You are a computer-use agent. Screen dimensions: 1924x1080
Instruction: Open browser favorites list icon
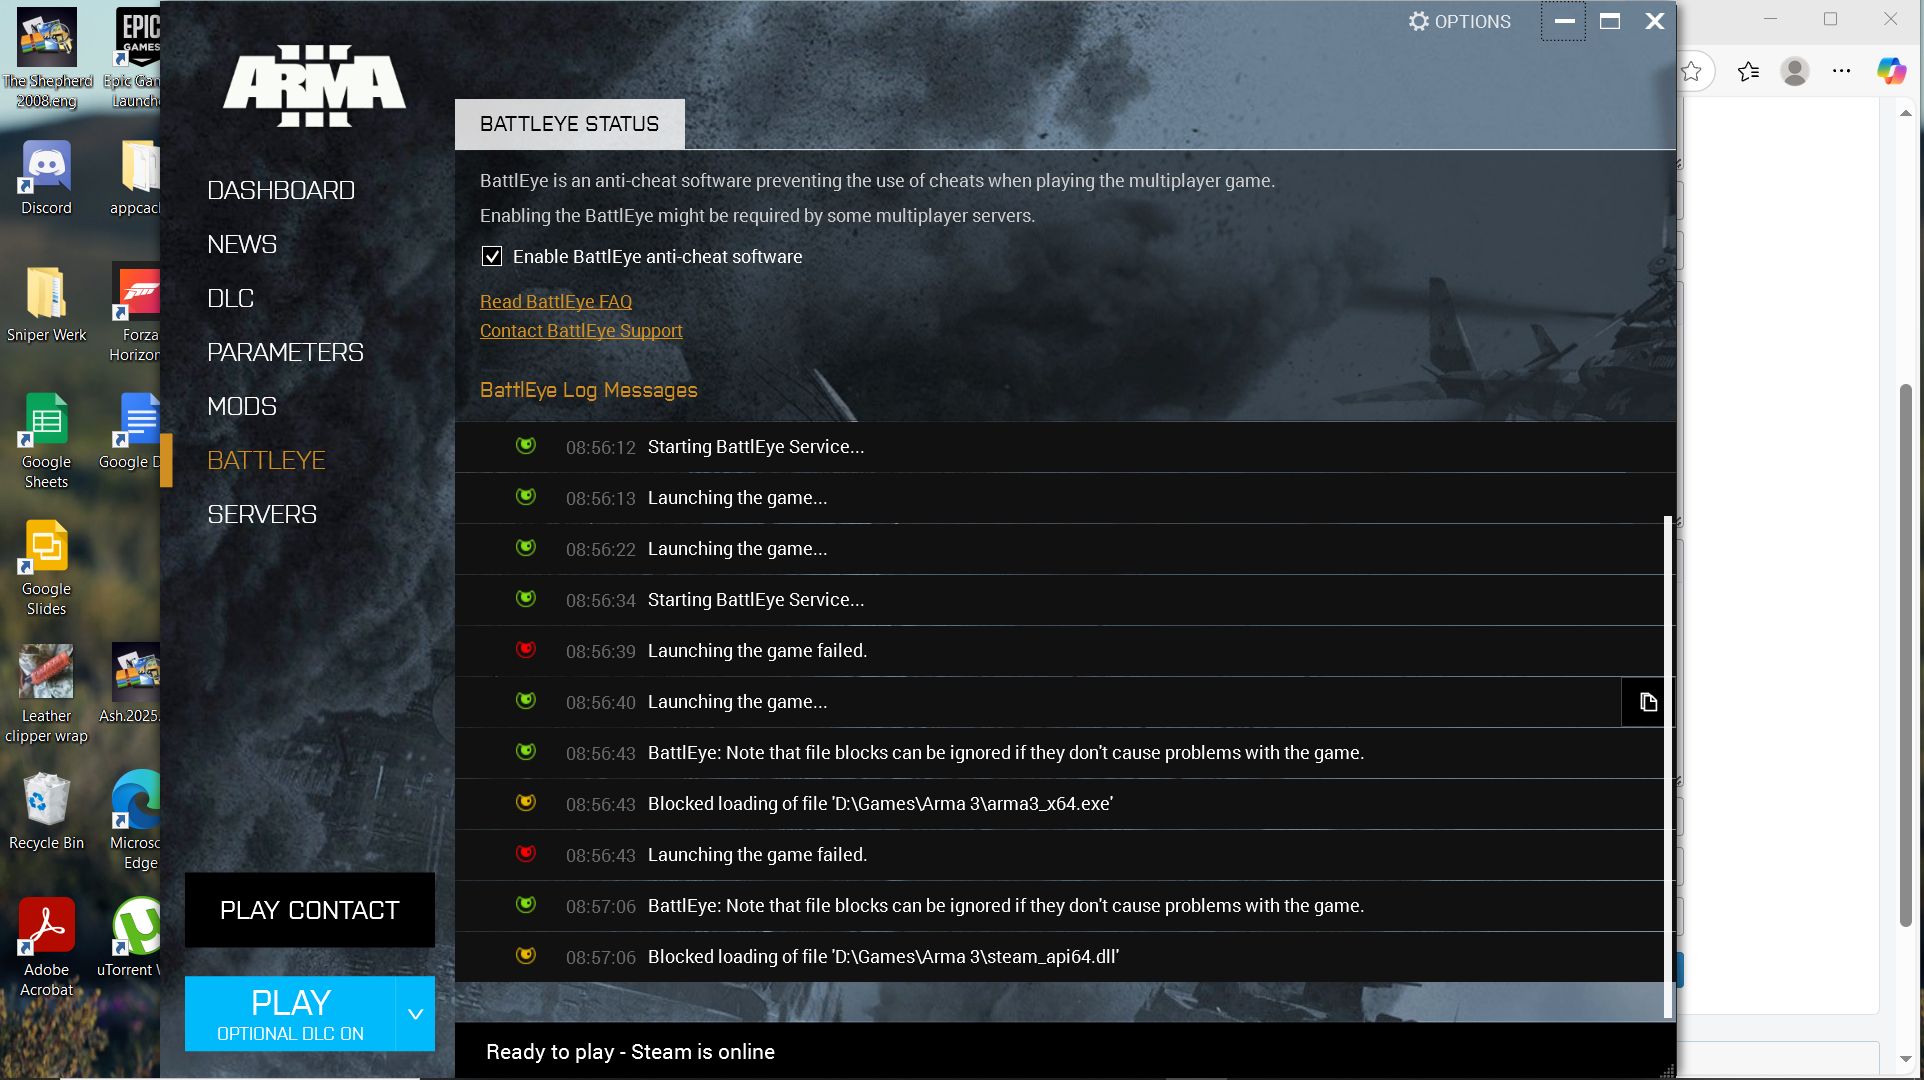pyautogui.click(x=1748, y=71)
